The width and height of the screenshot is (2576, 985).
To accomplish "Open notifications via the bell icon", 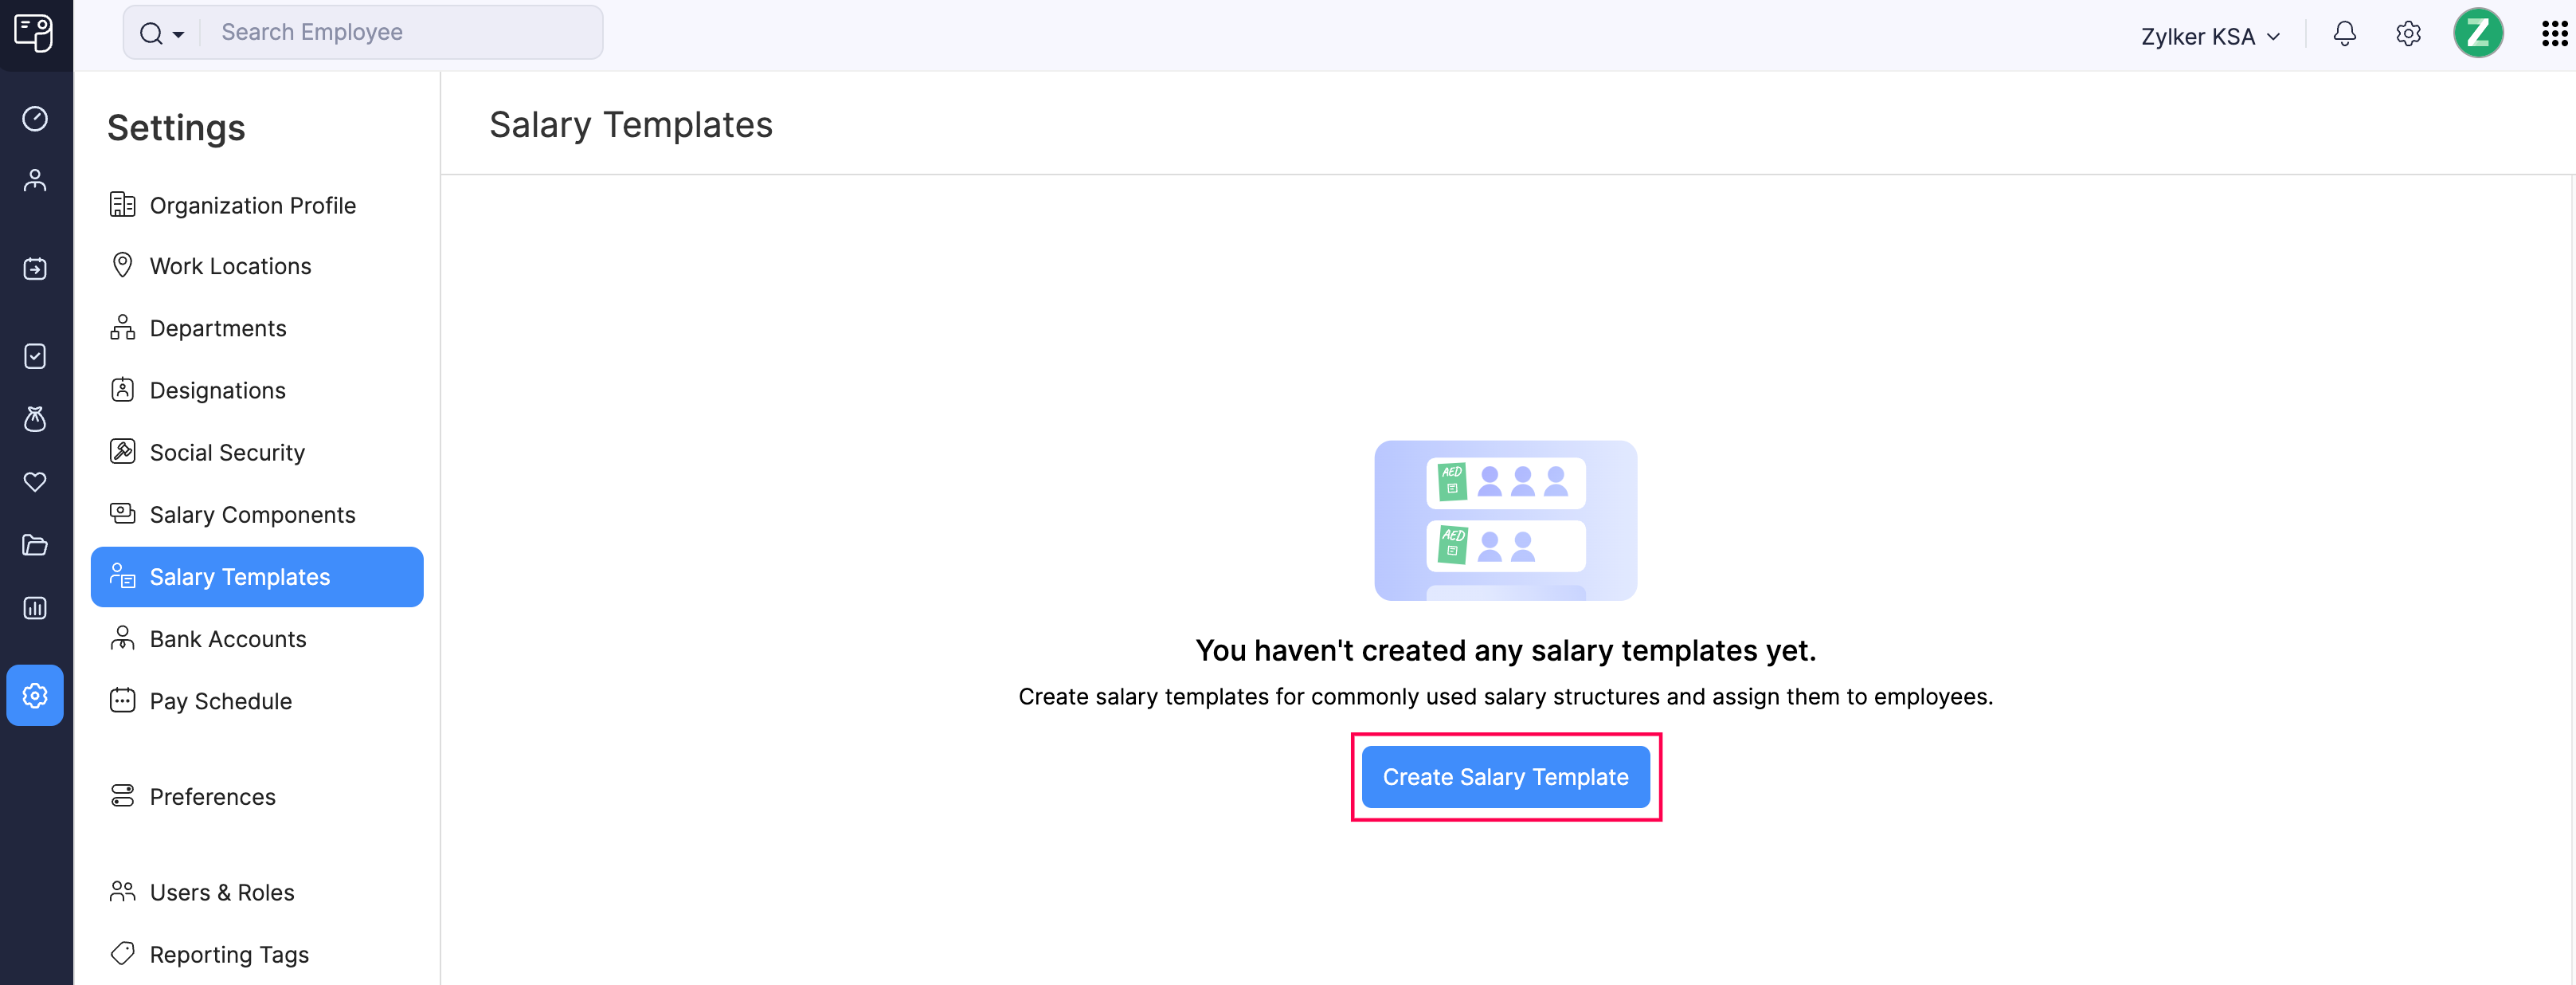I will tap(2344, 34).
